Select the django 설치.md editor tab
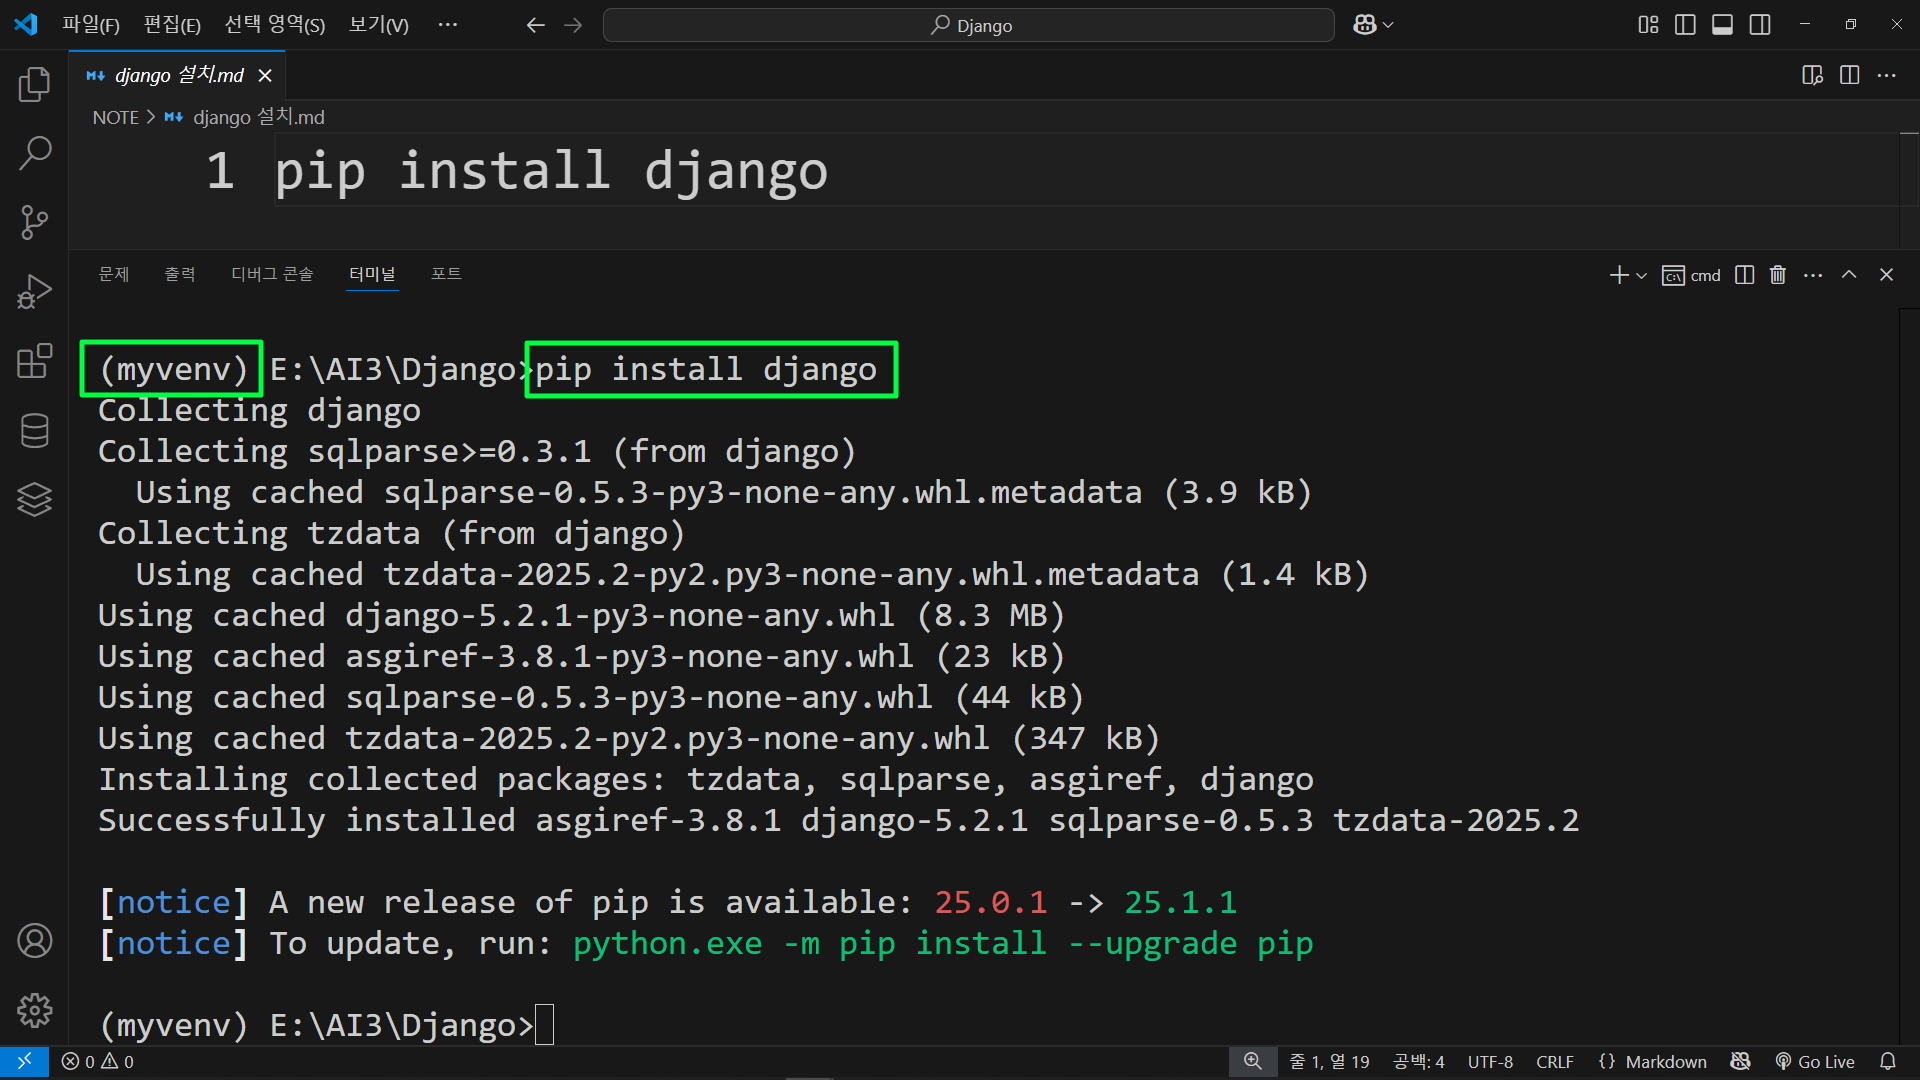Image resolution: width=1920 pixels, height=1080 pixels. [178, 75]
